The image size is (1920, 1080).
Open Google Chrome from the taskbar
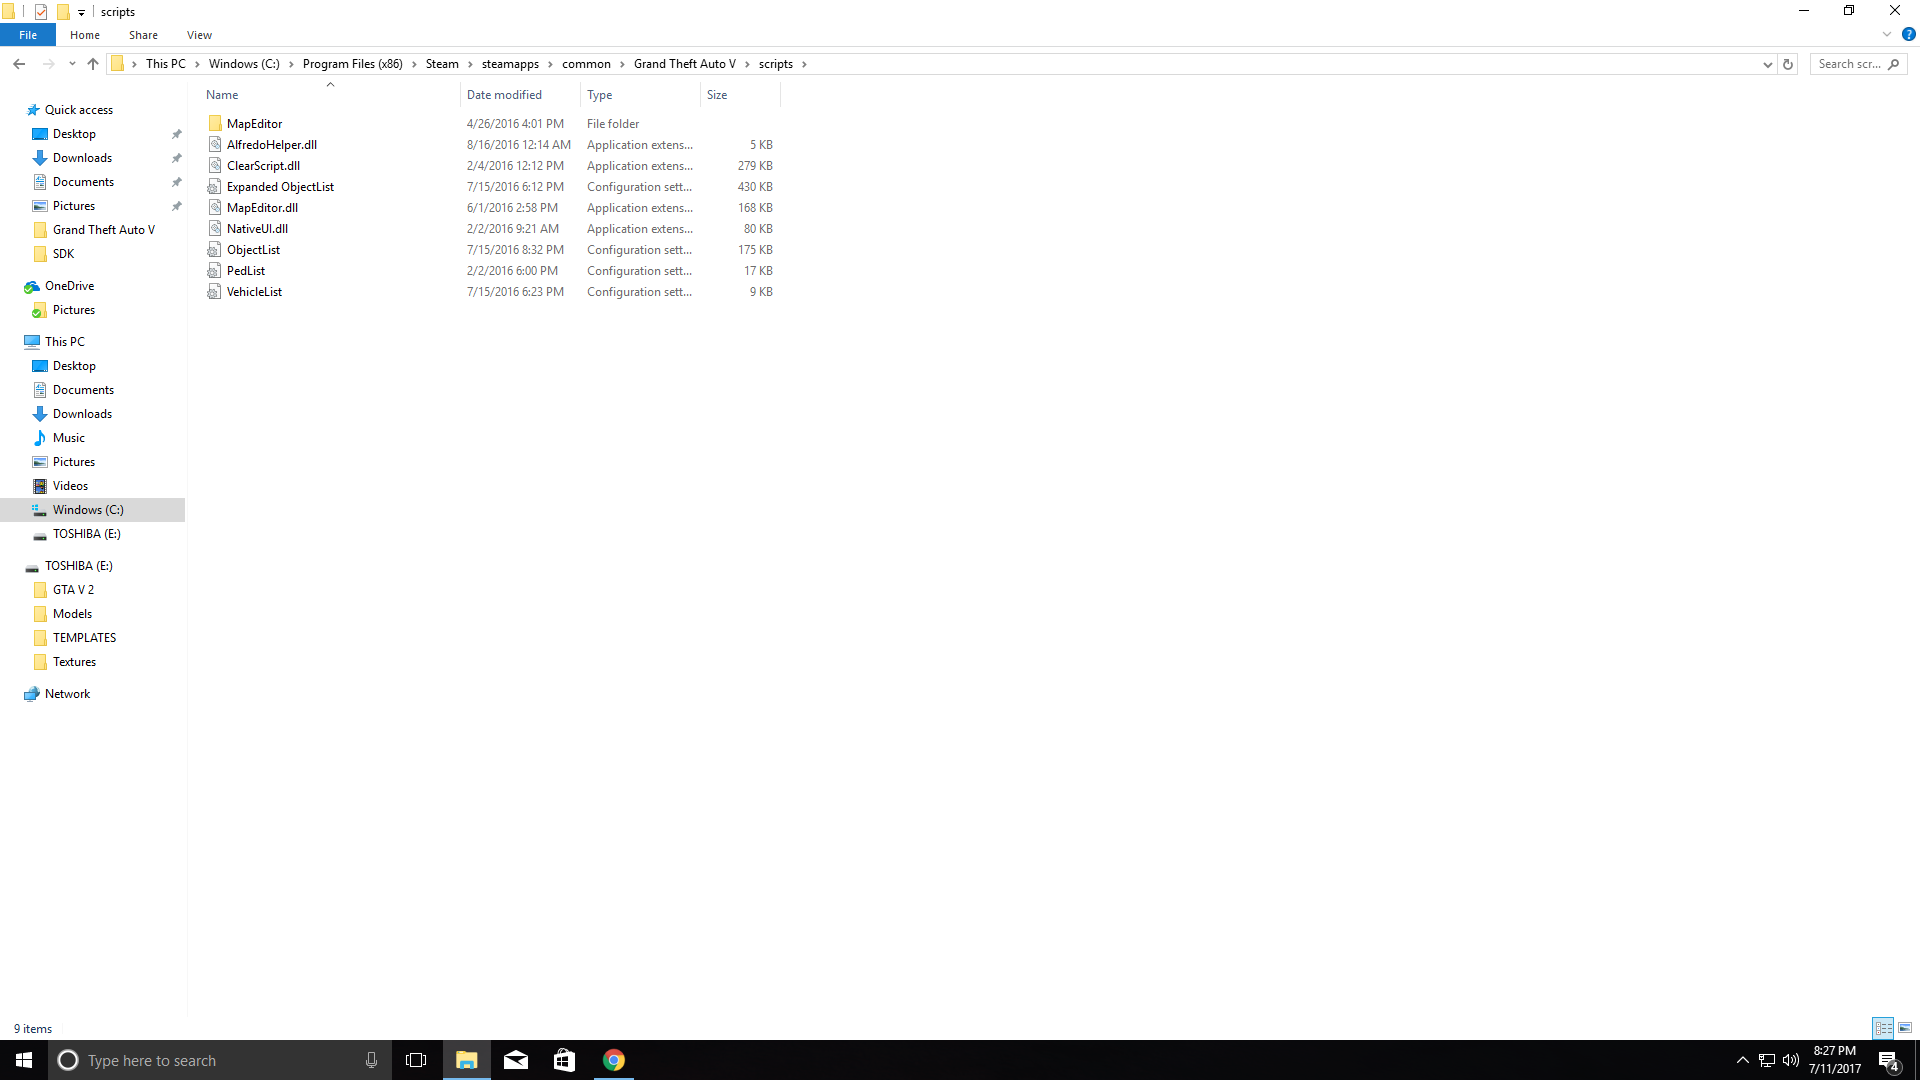click(614, 1060)
